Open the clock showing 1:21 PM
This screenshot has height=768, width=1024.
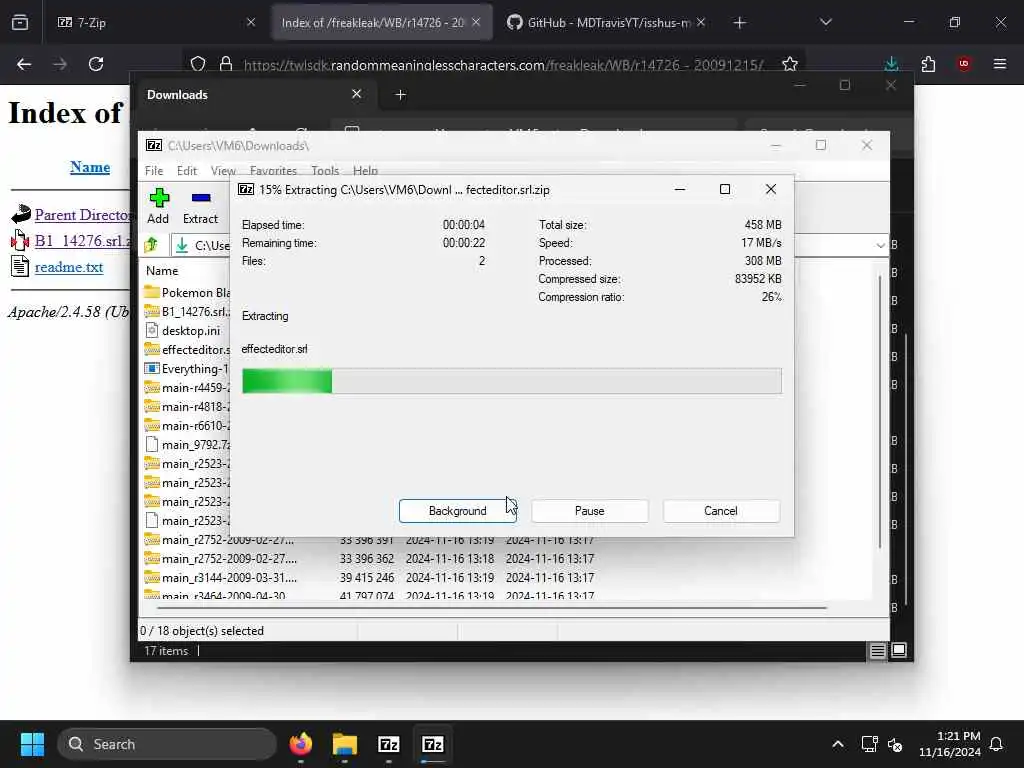950,744
